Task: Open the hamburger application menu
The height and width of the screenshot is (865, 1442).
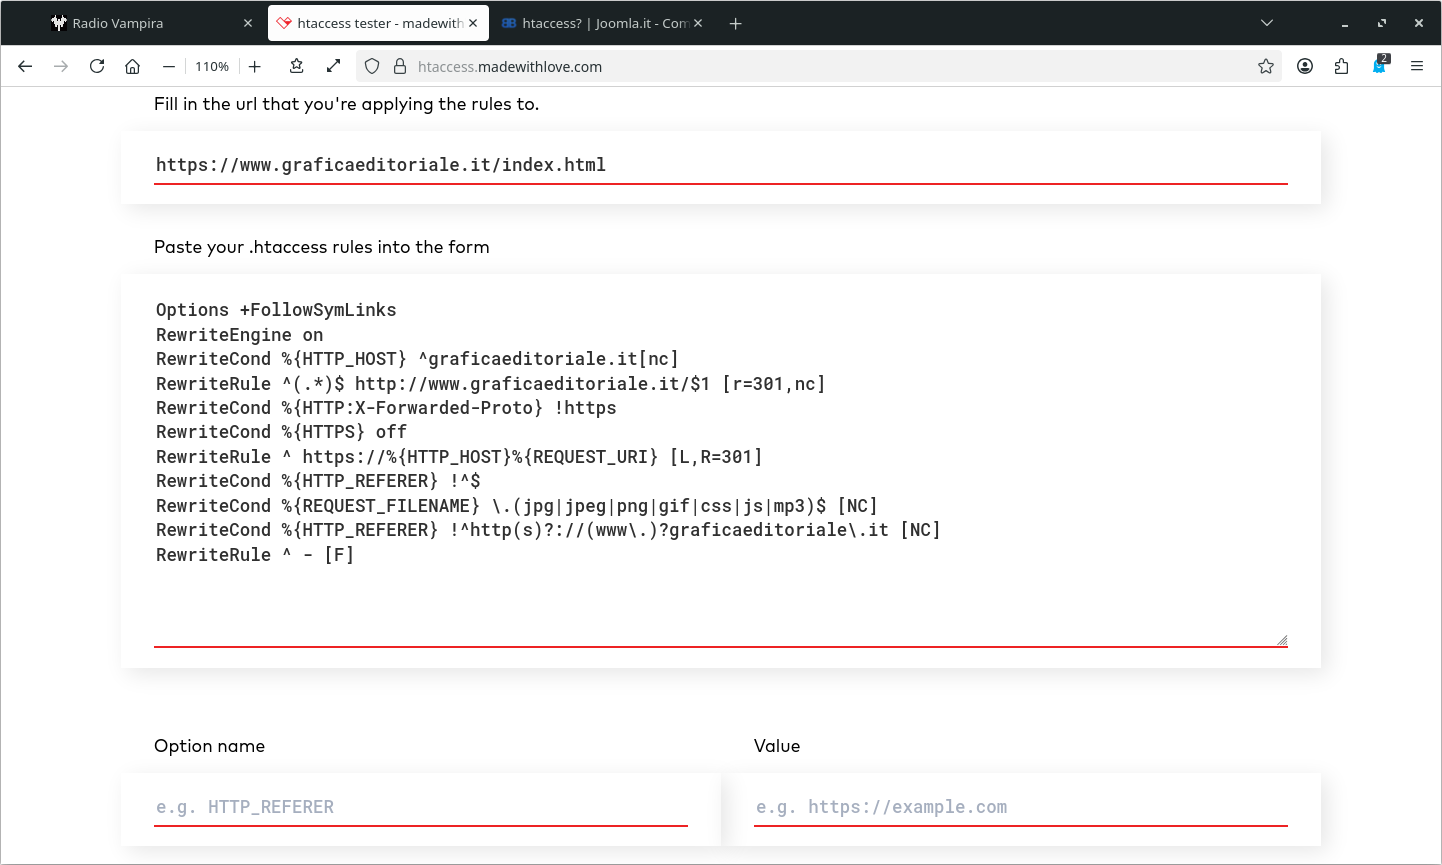Action: pyautogui.click(x=1417, y=66)
